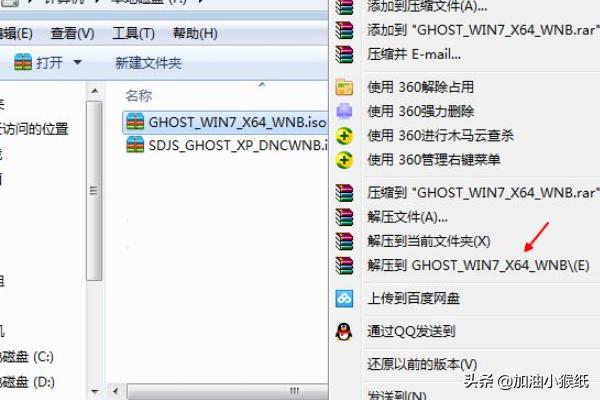This screenshot has width=600, height=400.
Task: Click the 新建文件夹 toolbar button
Action: point(148,63)
